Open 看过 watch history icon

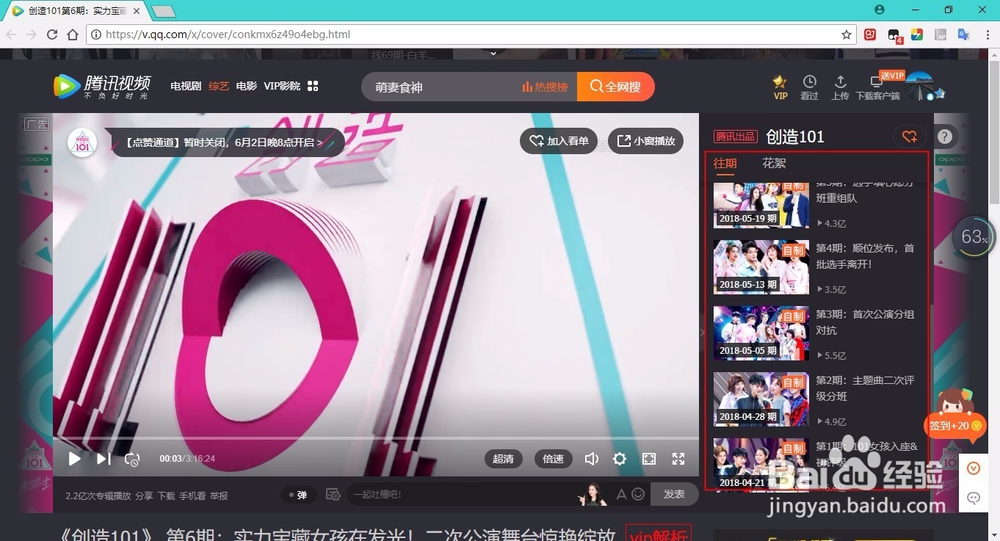[809, 87]
